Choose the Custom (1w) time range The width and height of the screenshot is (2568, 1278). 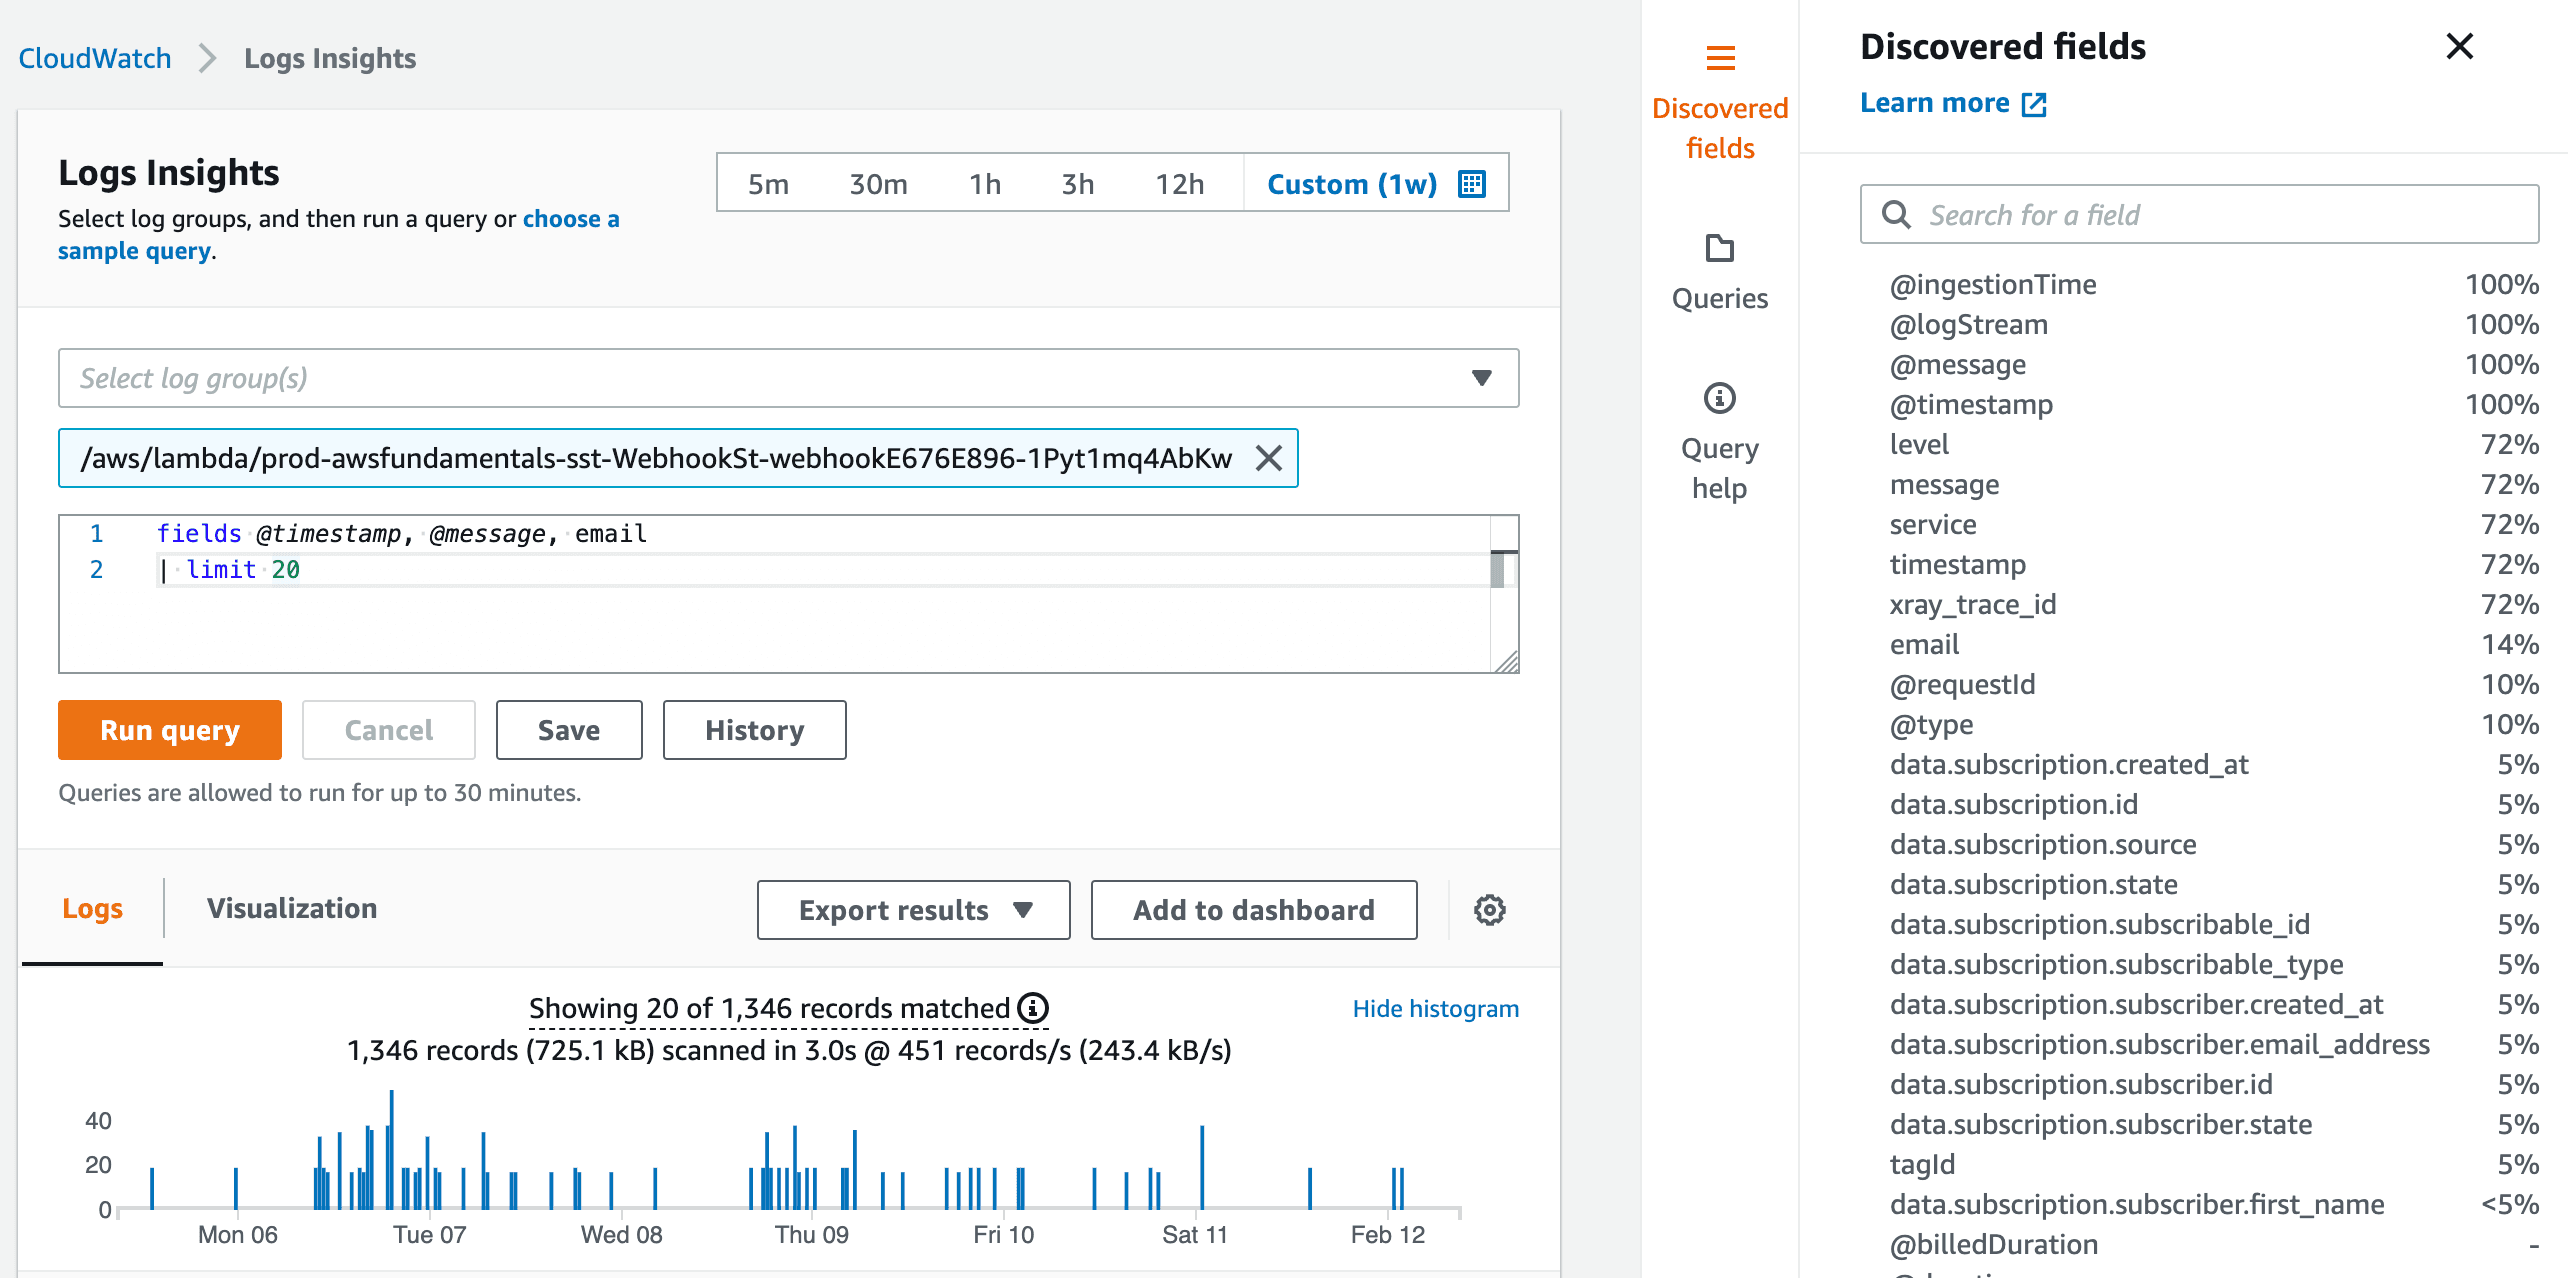click(x=1352, y=184)
